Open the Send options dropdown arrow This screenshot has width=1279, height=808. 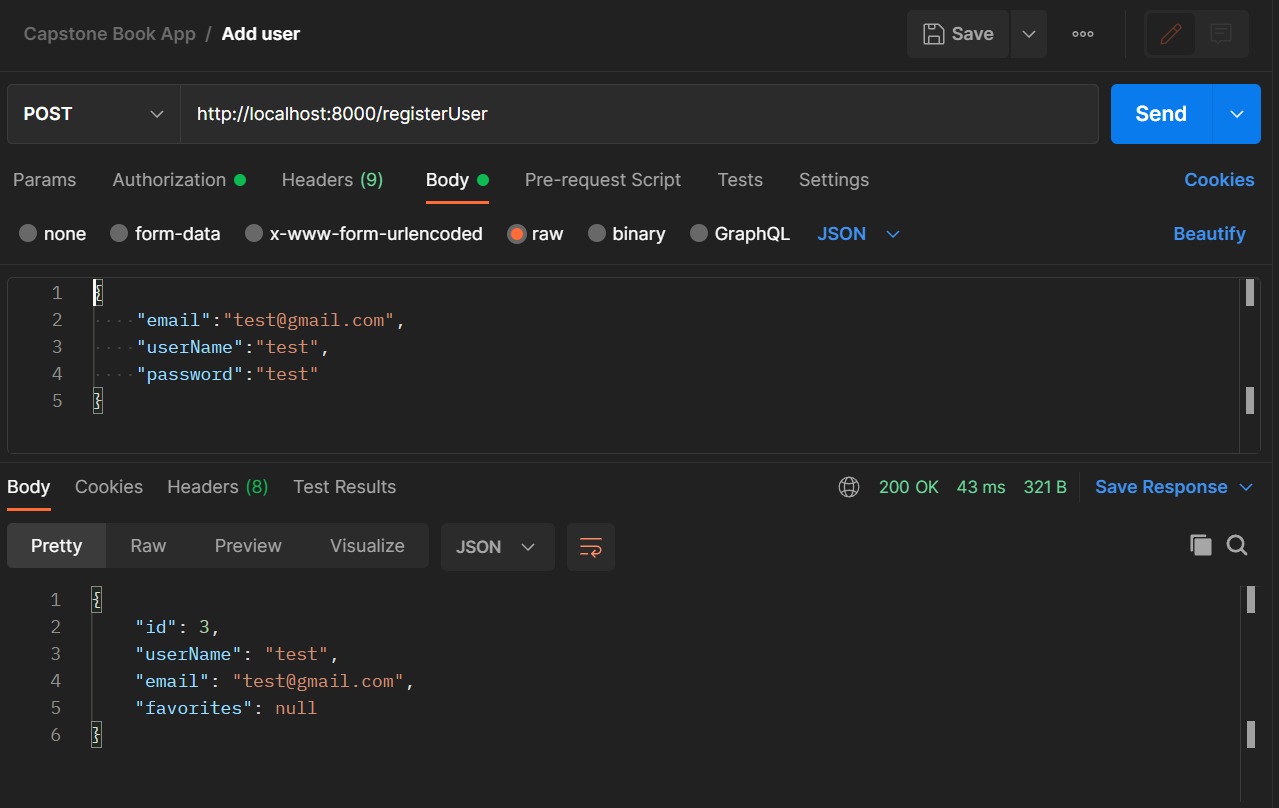pyautogui.click(x=1237, y=114)
